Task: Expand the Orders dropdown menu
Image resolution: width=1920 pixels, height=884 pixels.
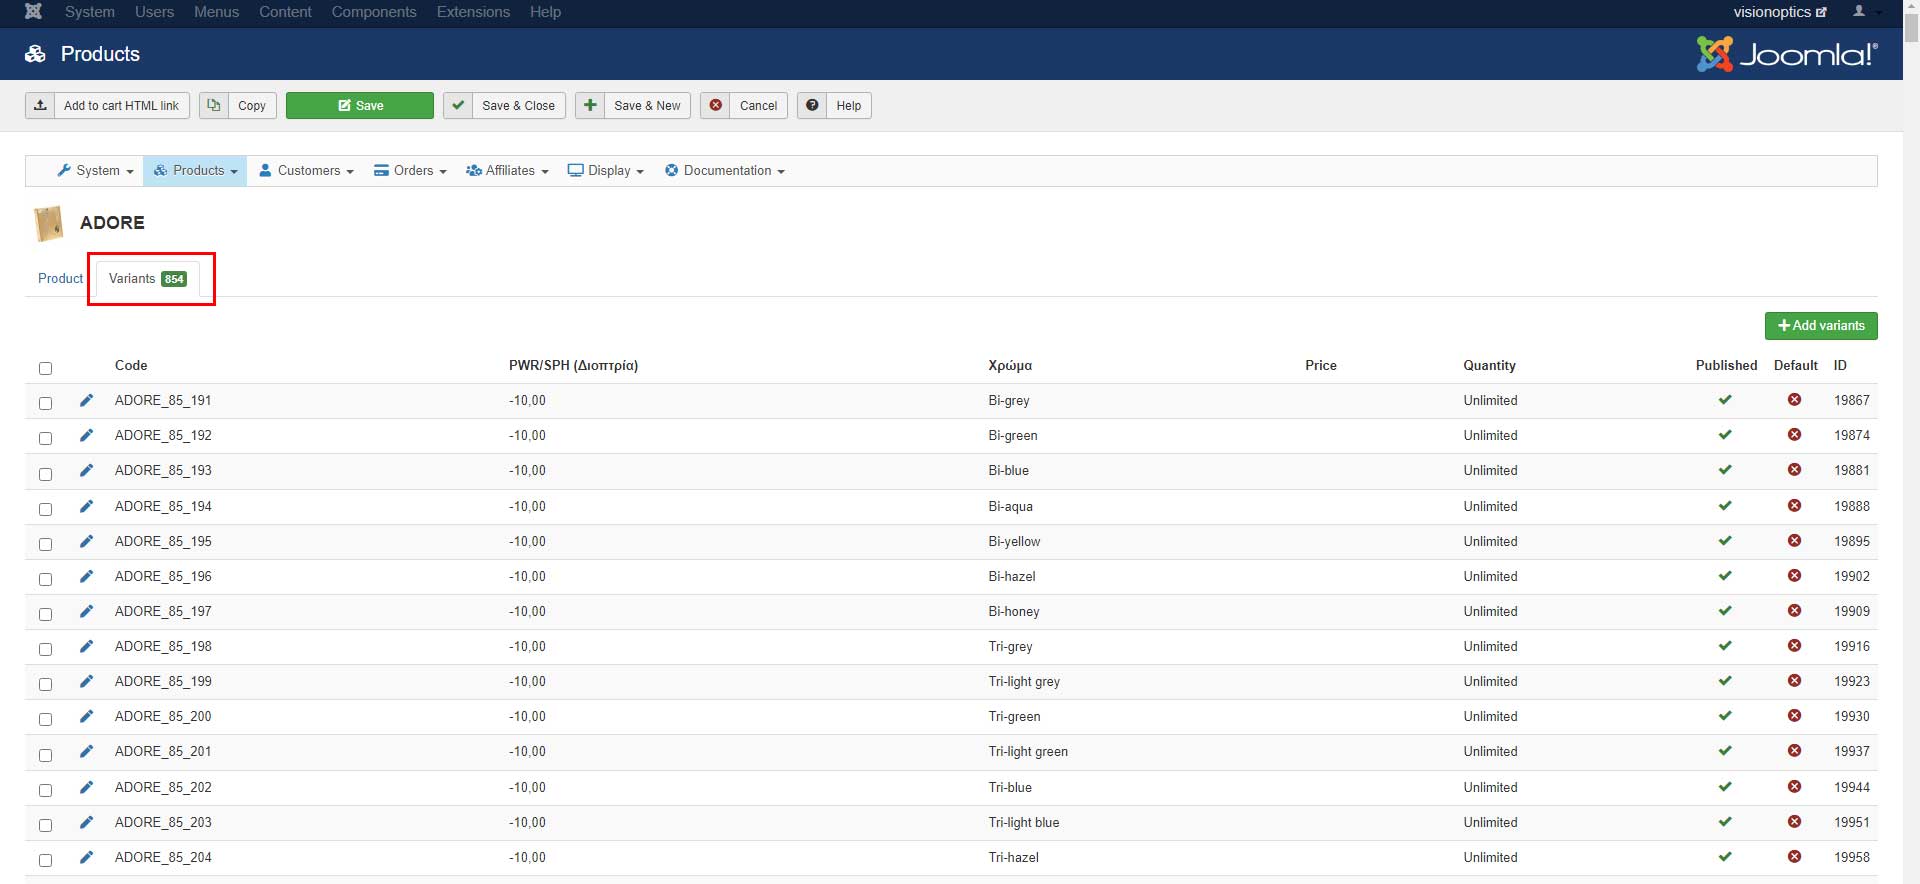Action: (410, 171)
